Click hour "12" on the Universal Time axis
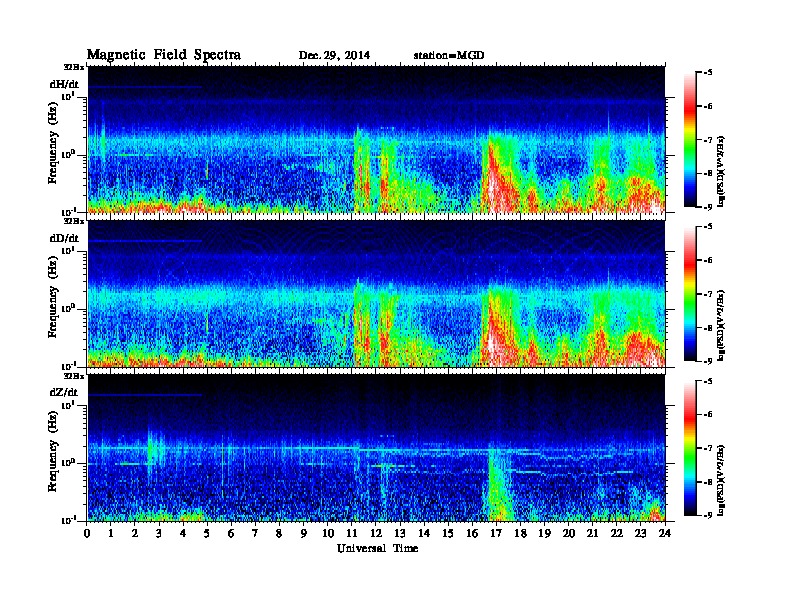 tap(376, 534)
